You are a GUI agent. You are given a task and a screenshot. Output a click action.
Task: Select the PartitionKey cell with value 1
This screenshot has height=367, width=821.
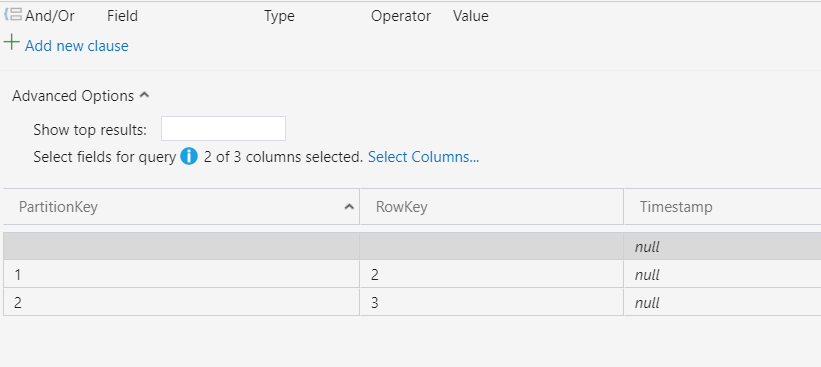(181, 274)
